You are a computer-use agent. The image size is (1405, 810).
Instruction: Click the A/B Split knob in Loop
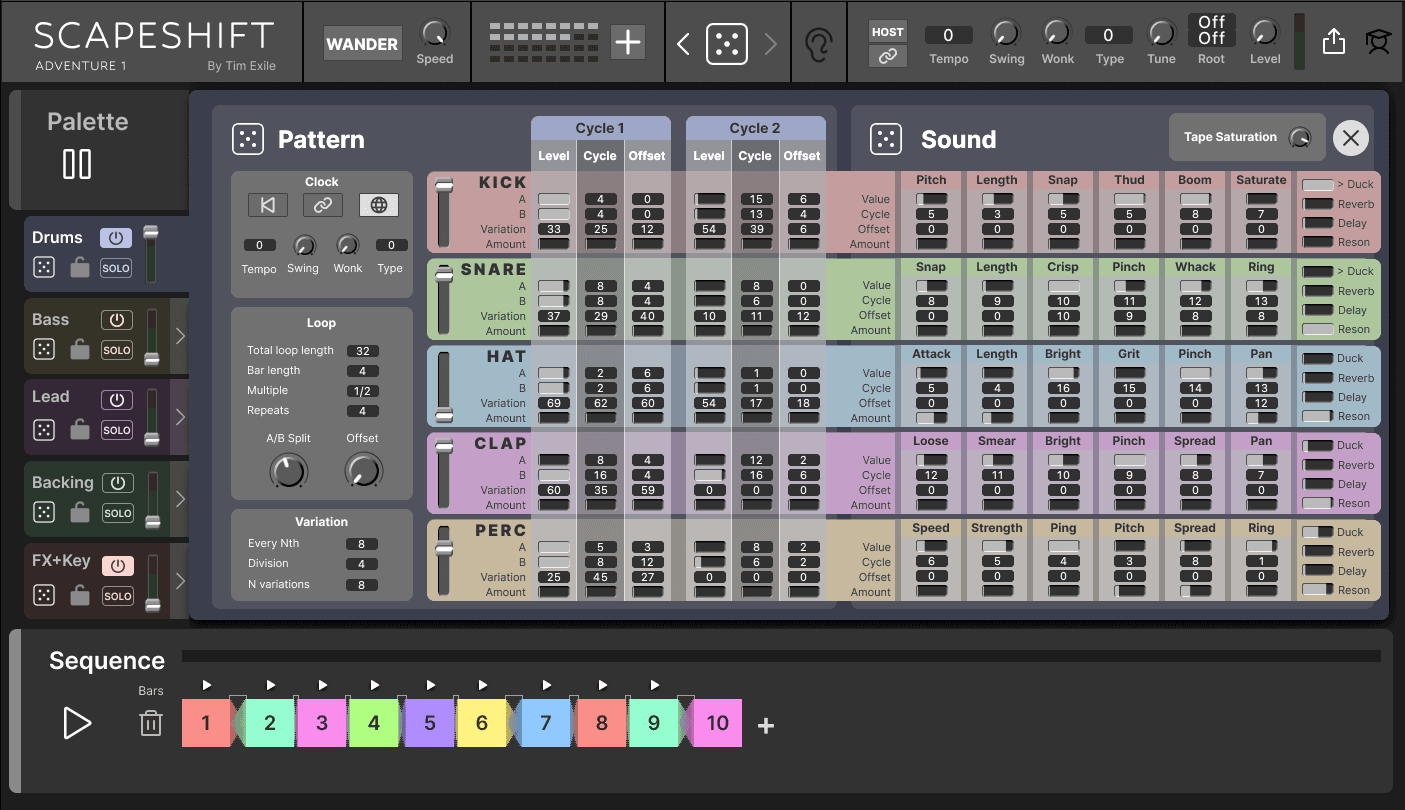point(289,470)
